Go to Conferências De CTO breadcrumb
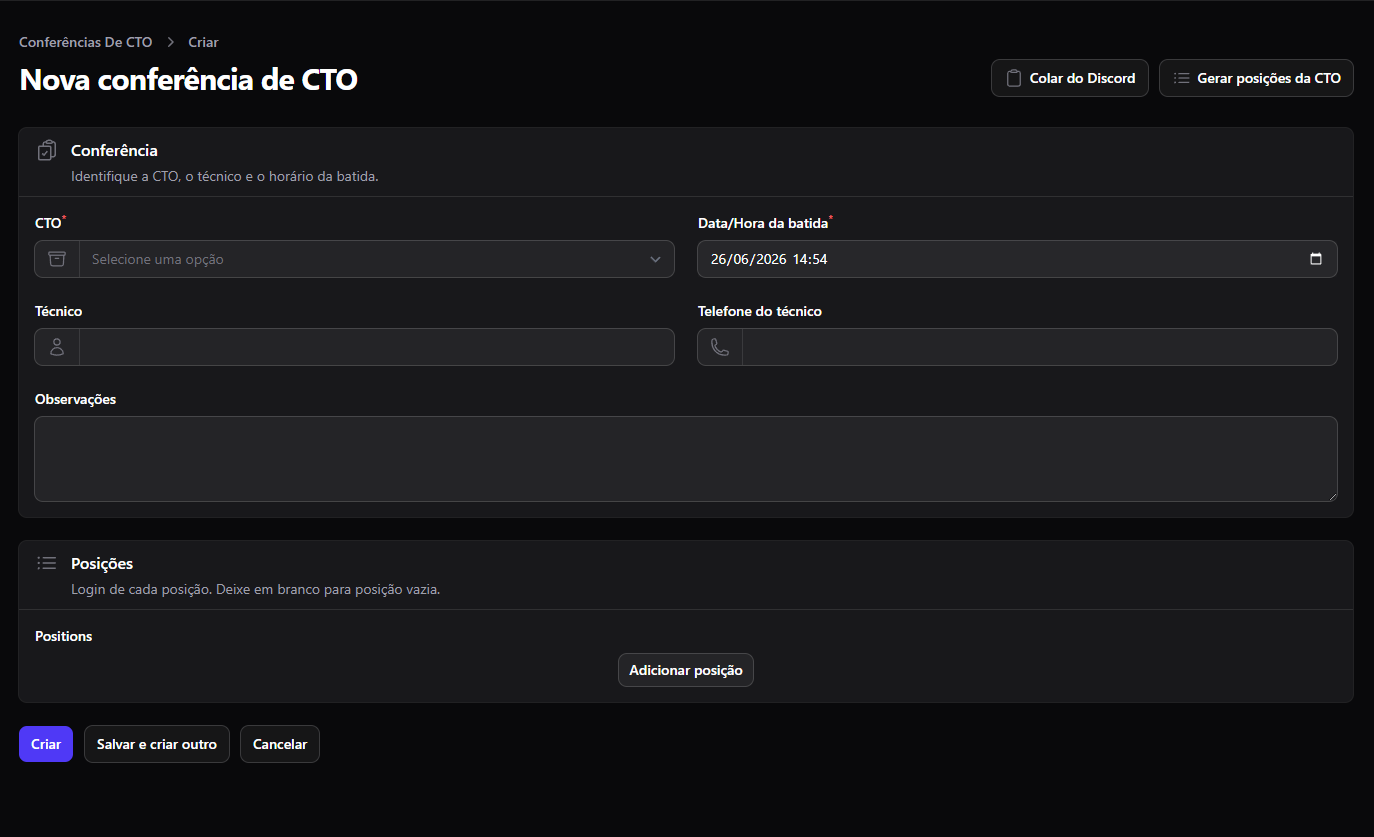 [86, 42]
